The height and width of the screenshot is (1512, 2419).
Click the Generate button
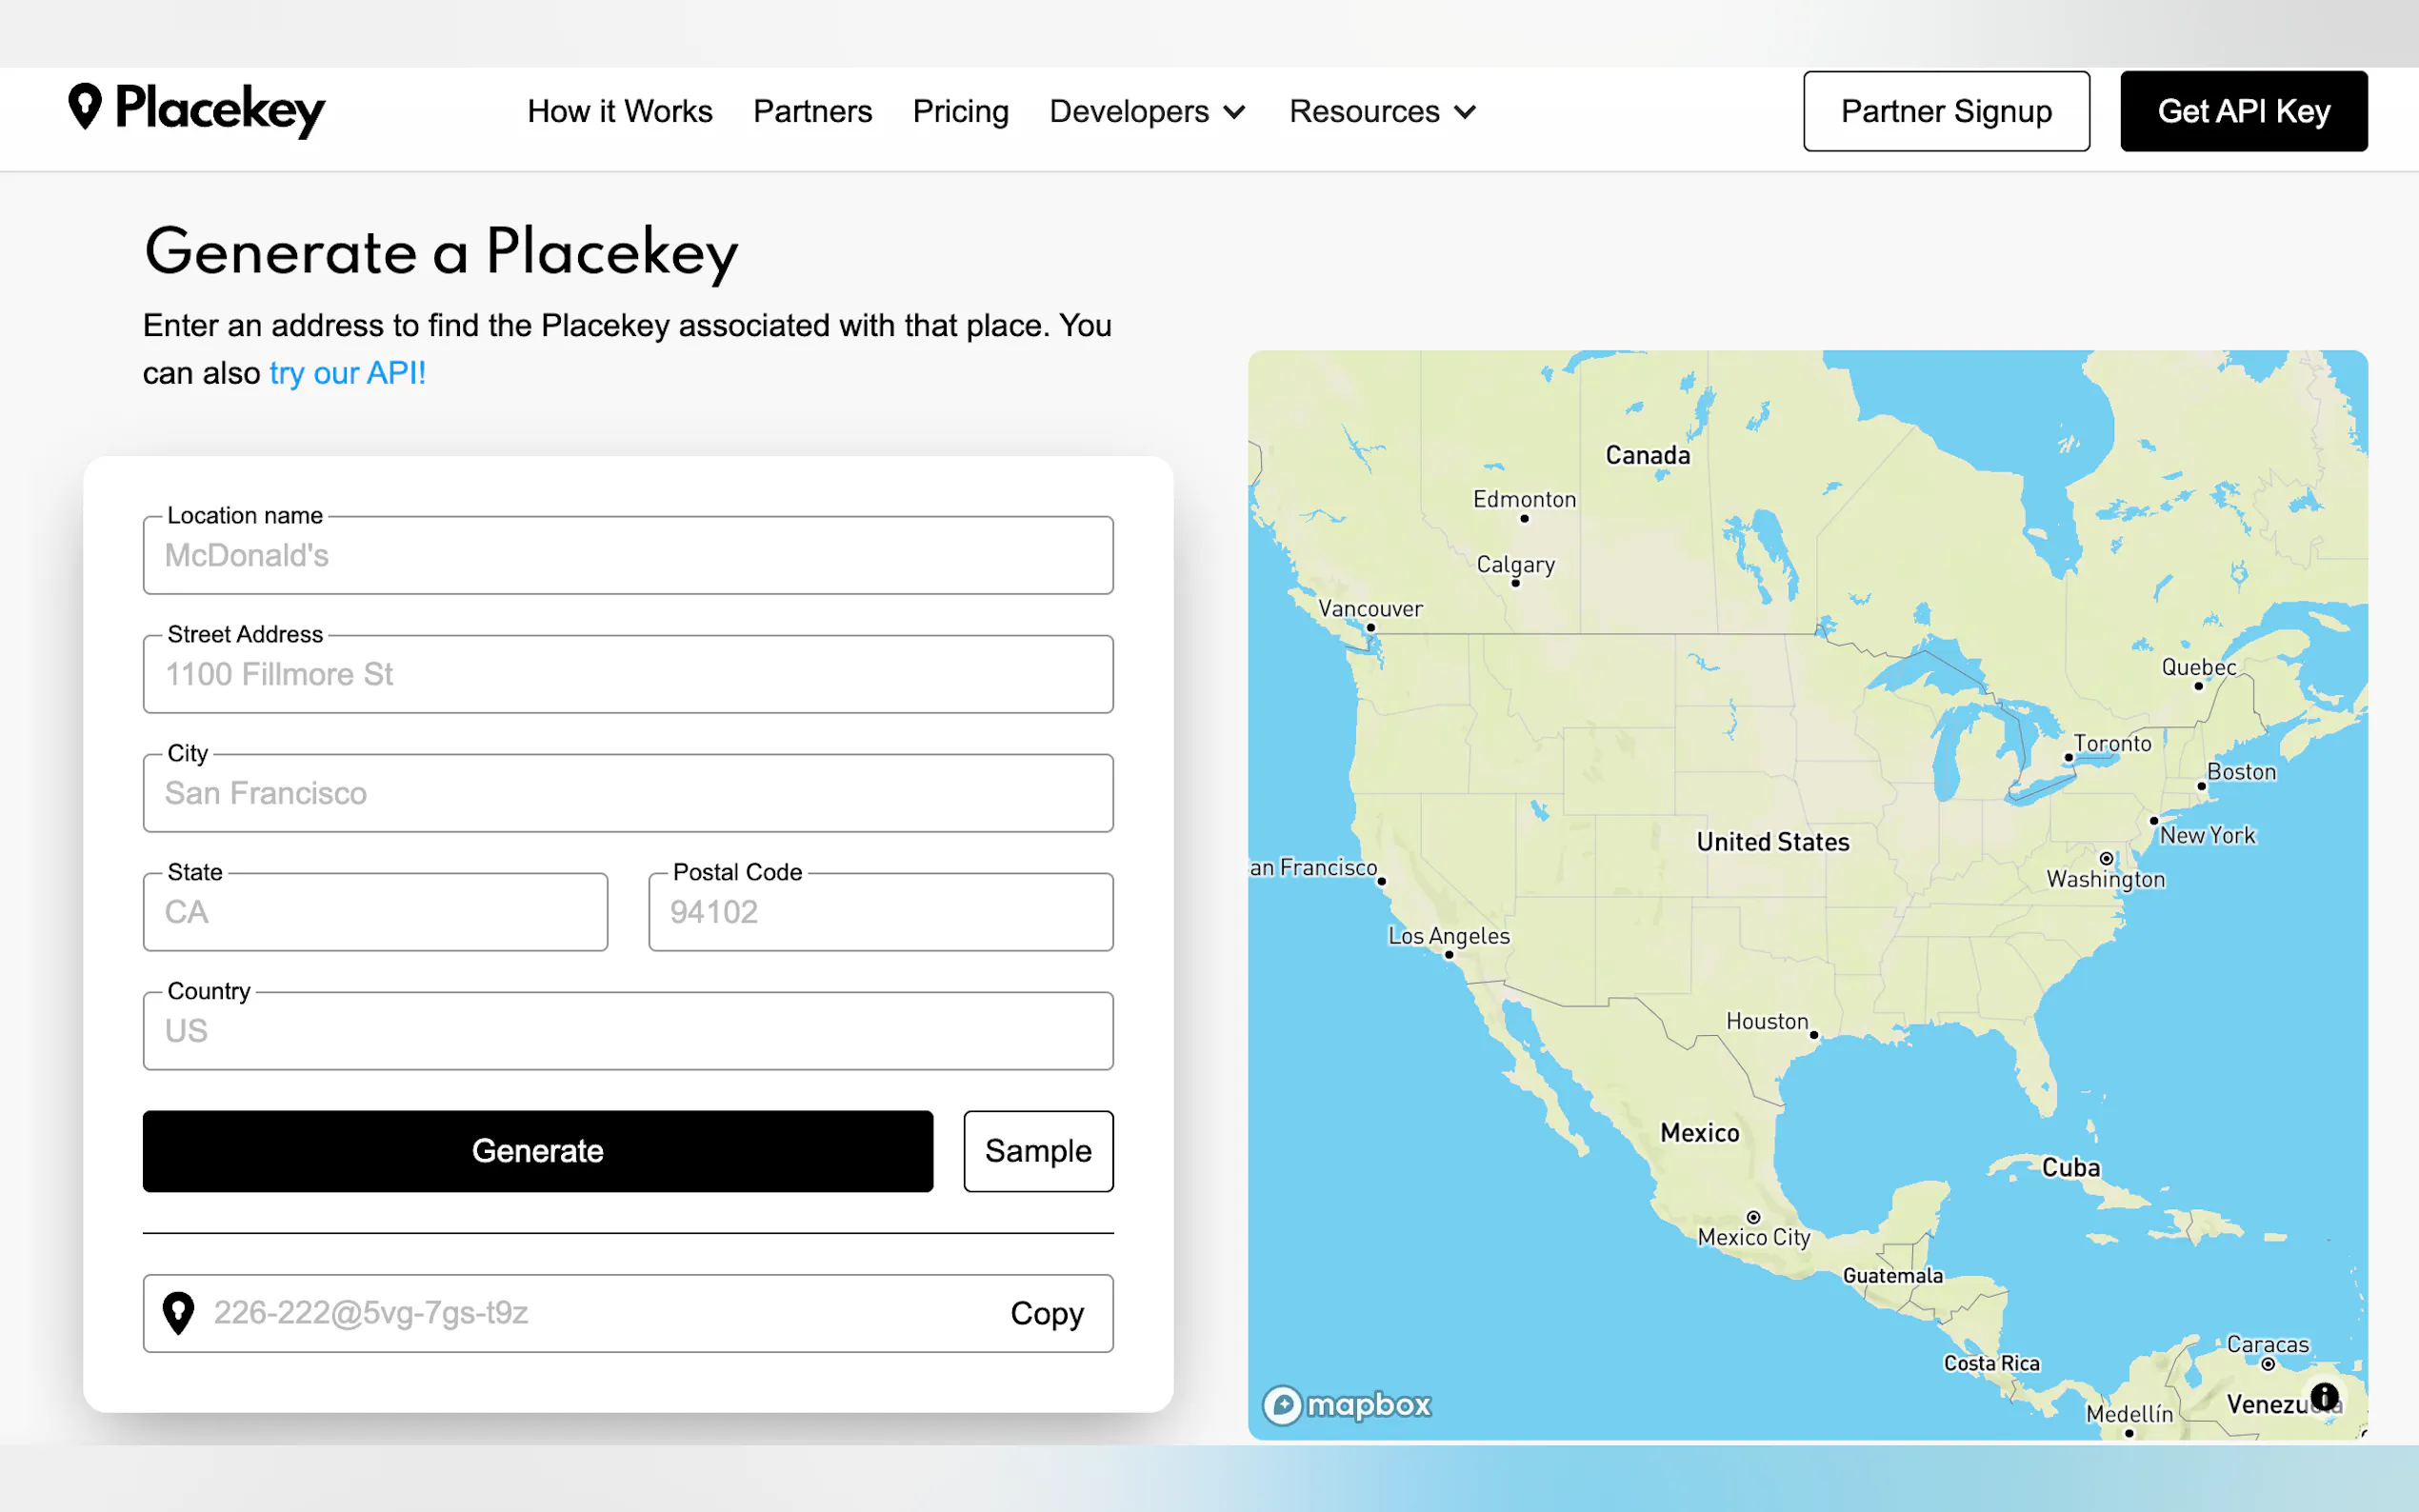tap(537, 1151)
